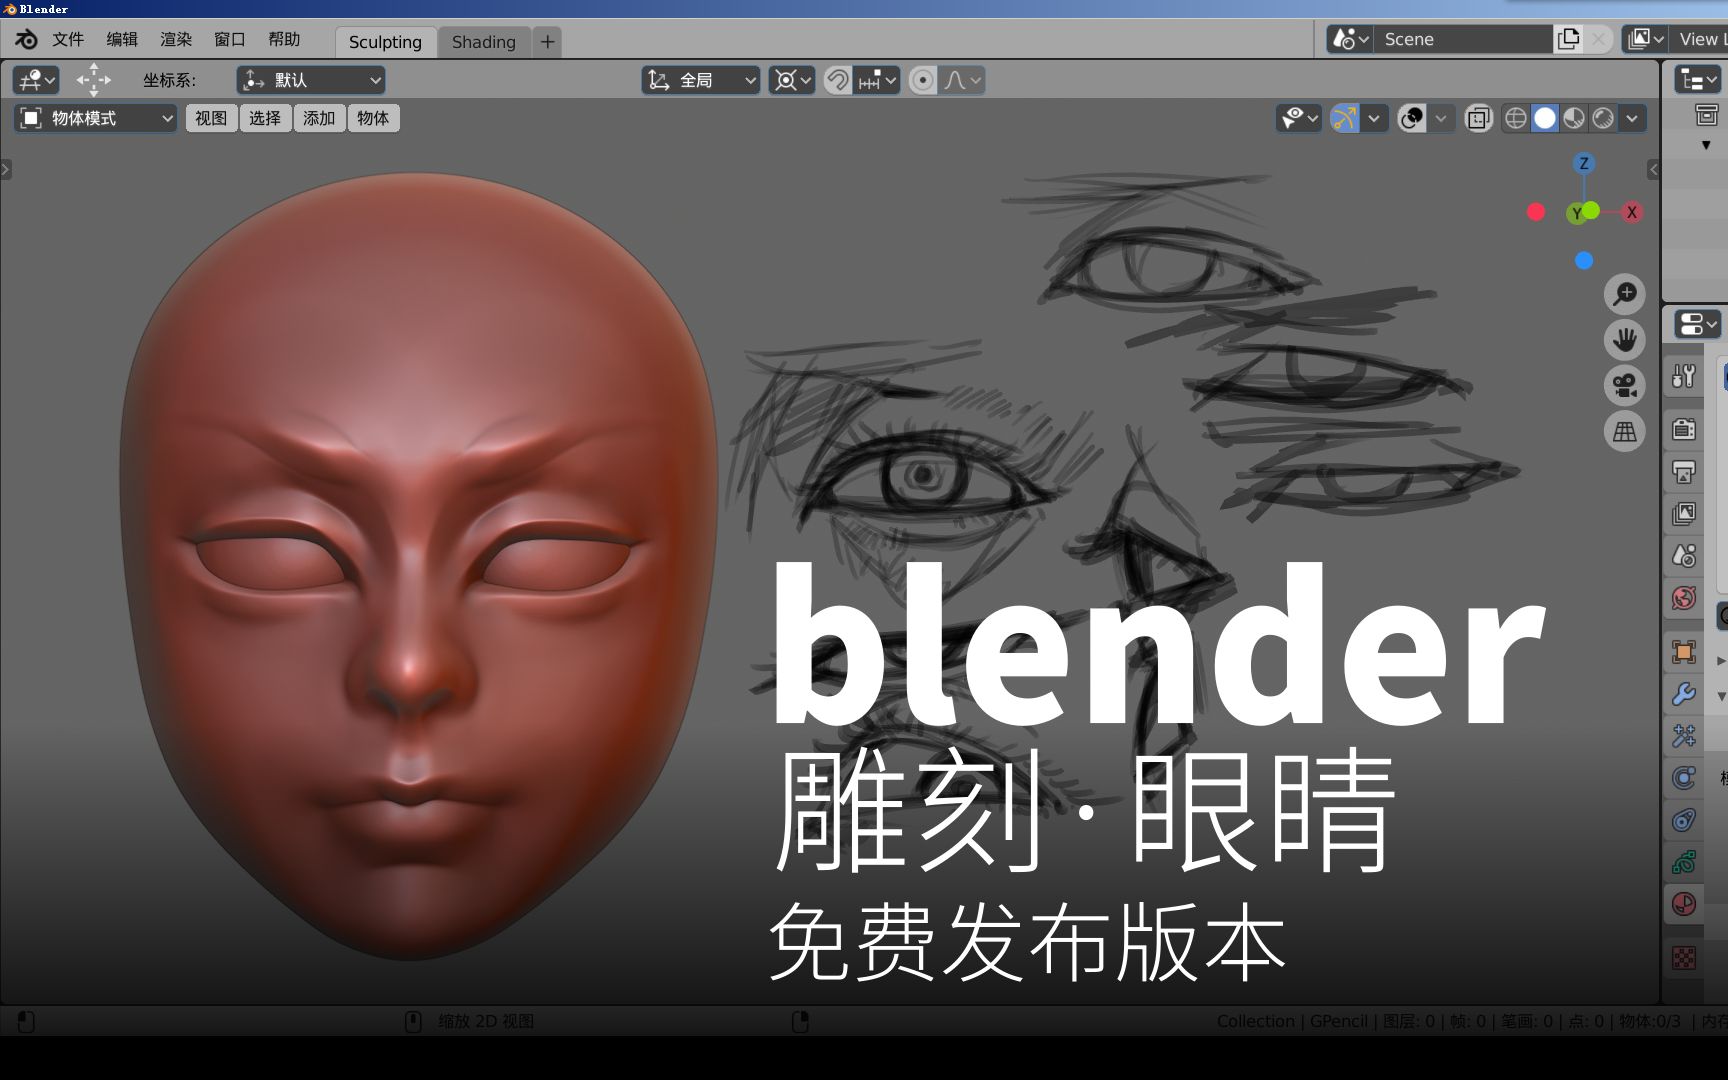Open the Scene properties tab
Image resolution: width=1728 pixels, height=1080 pixels.
(x=1684, y=556)
